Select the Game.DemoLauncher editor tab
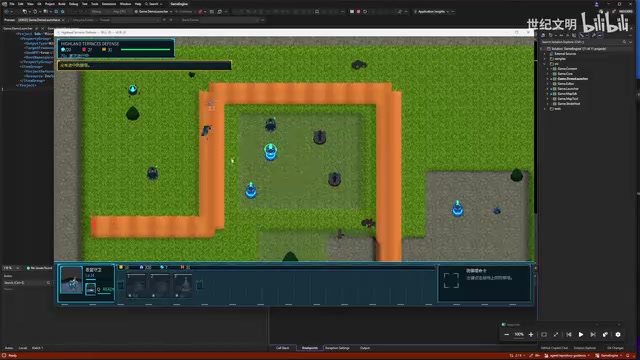This screenshot has height=360, width=640. pyautogui.click(x=18, y=29)
